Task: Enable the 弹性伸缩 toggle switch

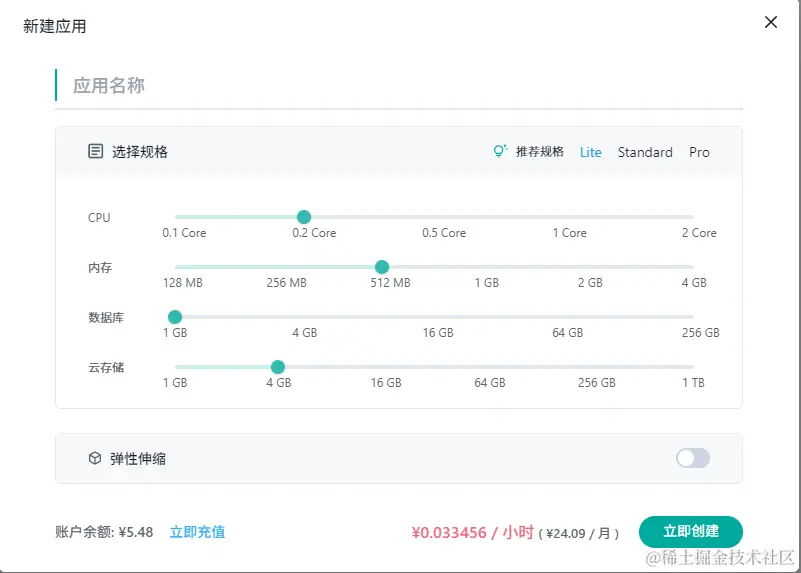Action: (692, 458)
